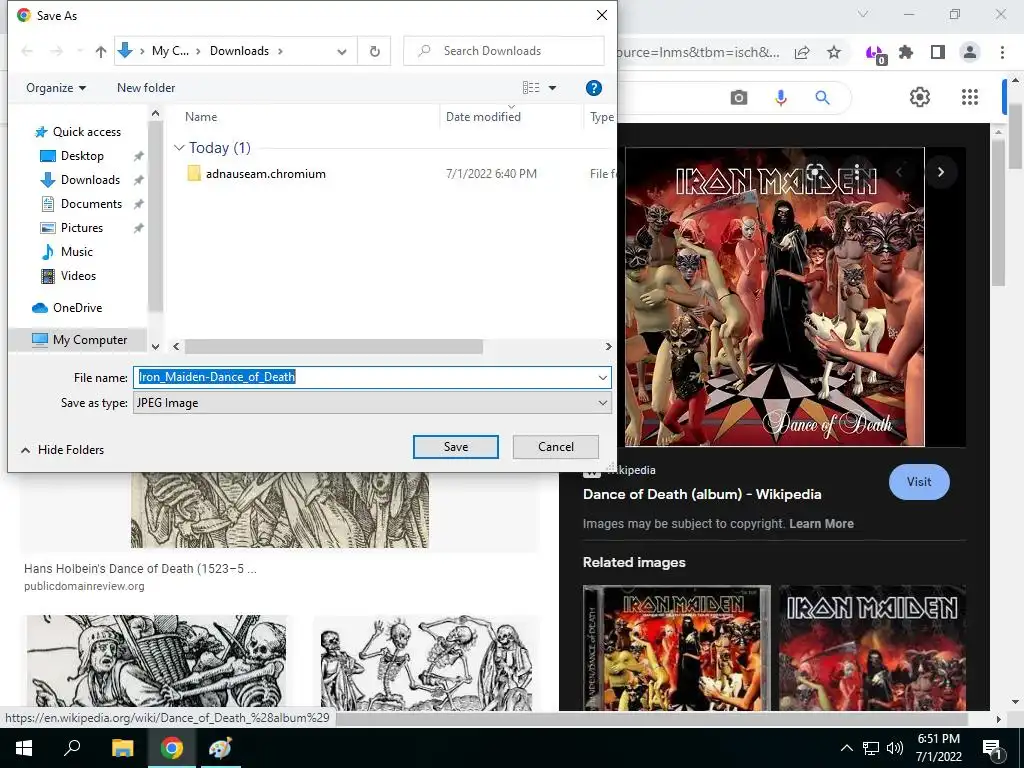Open Paint app from taskbar
Viewport: 1024px width, 768px height.
click(220, 748)
